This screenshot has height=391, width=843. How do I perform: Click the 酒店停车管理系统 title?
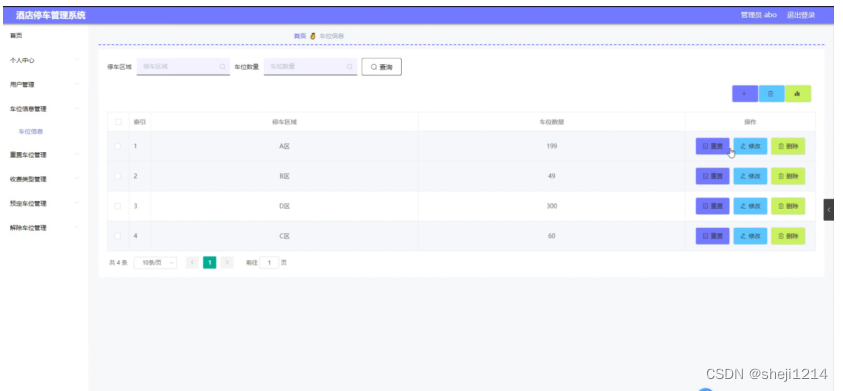tap(51, 15)
